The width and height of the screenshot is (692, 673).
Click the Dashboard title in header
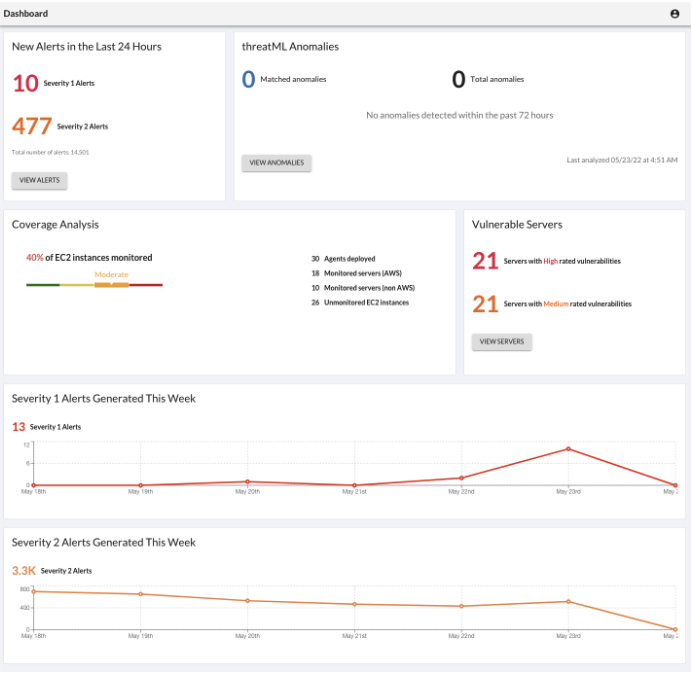point(26,14)
